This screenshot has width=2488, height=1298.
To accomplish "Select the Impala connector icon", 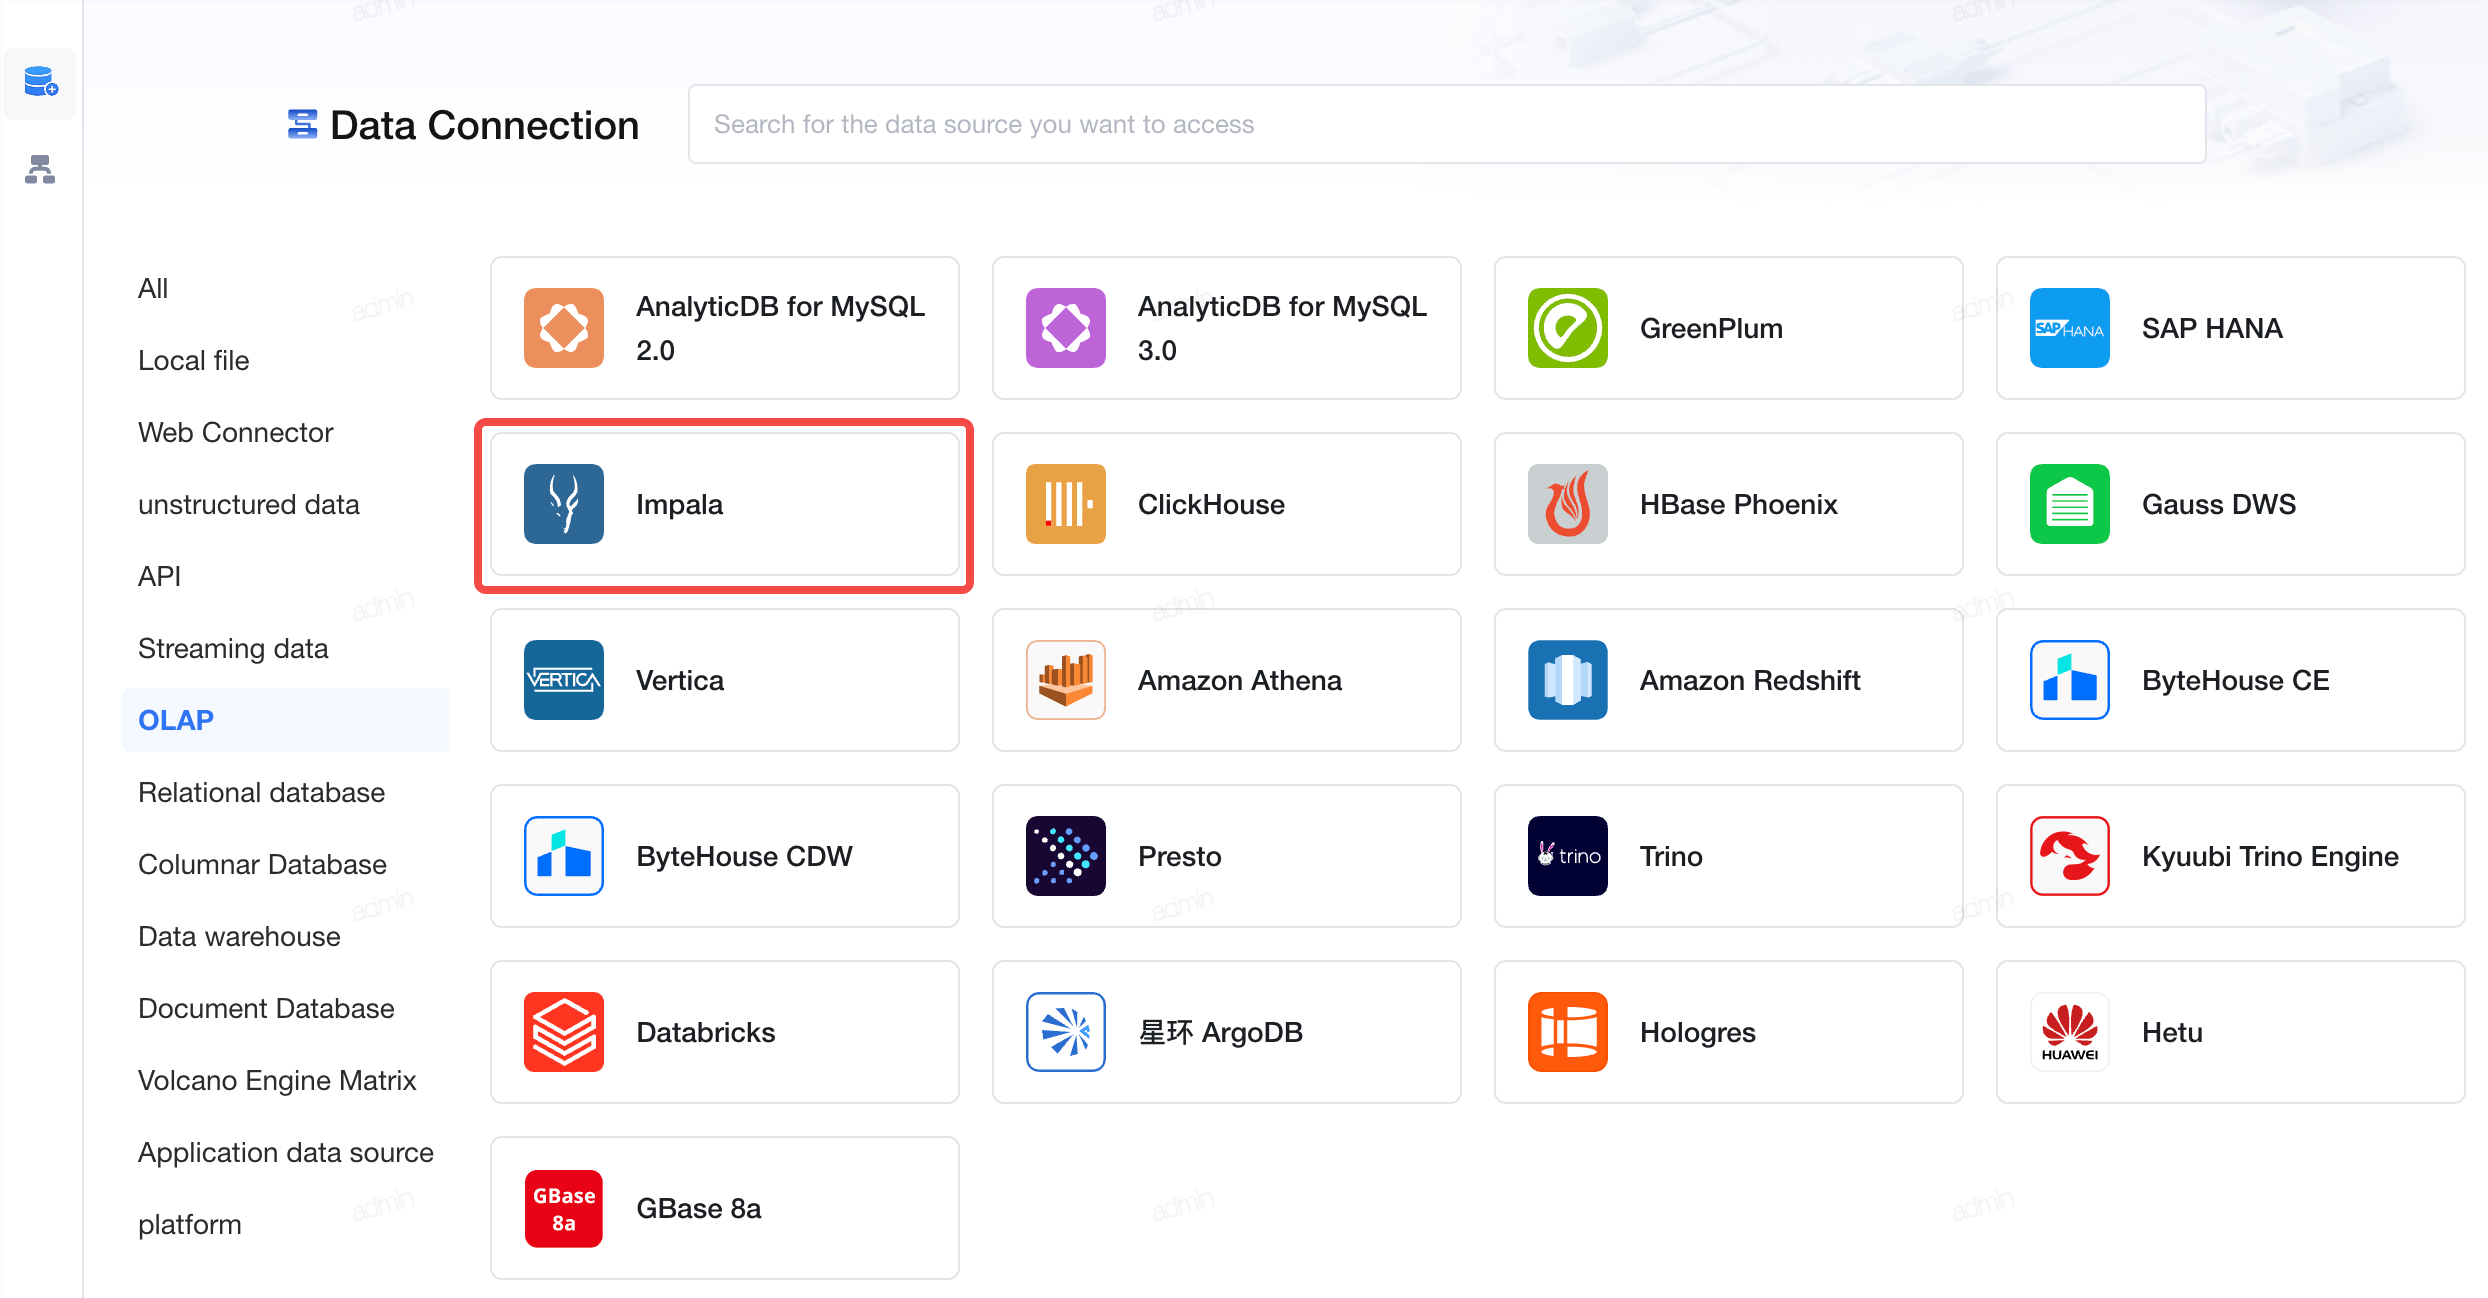I will (564, 504).
